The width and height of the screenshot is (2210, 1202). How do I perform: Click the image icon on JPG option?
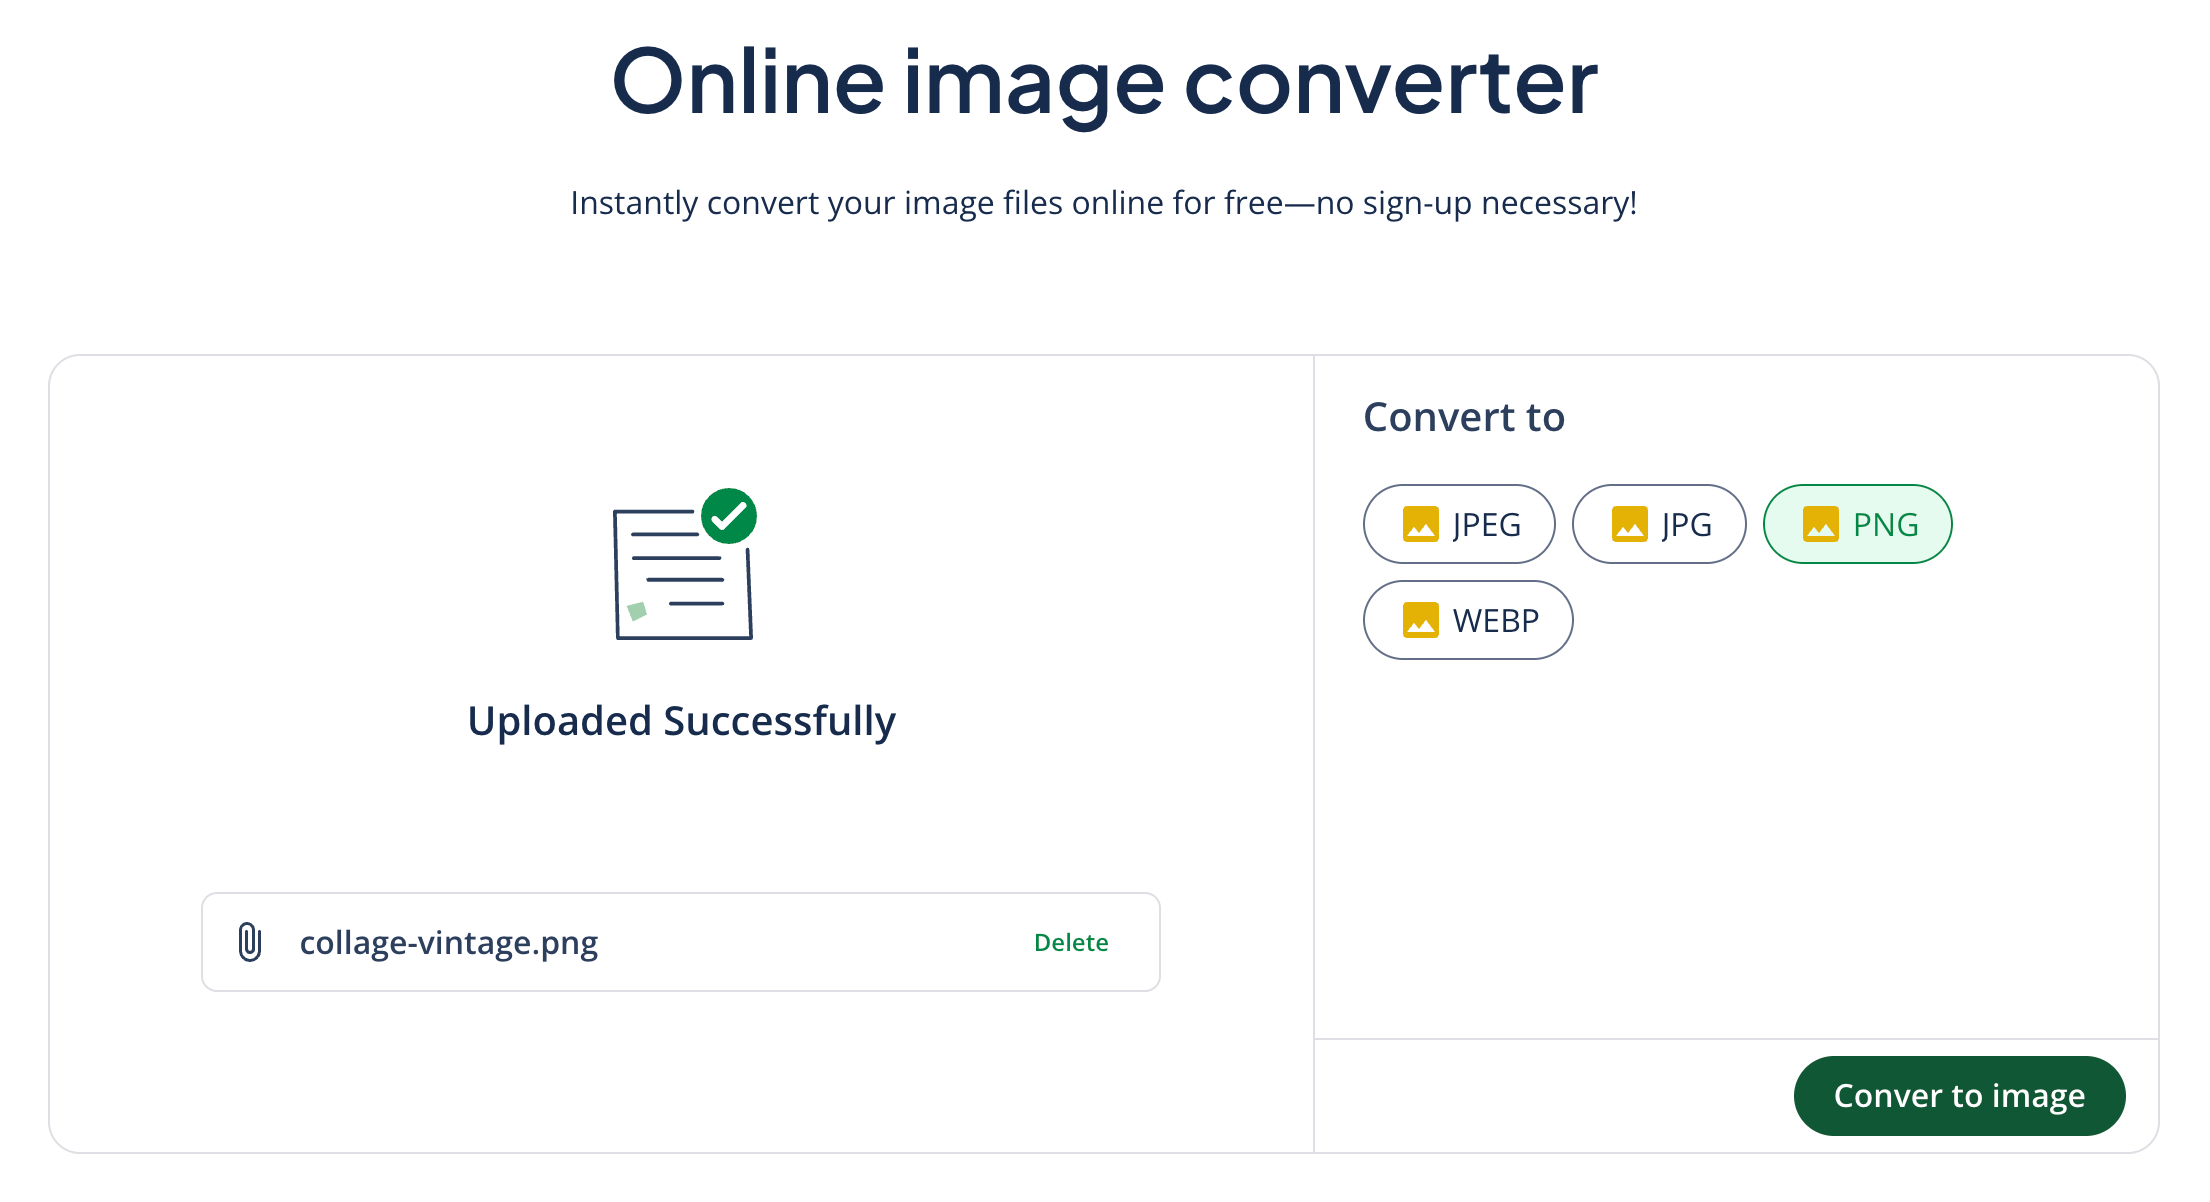(x=1629, y=524)
